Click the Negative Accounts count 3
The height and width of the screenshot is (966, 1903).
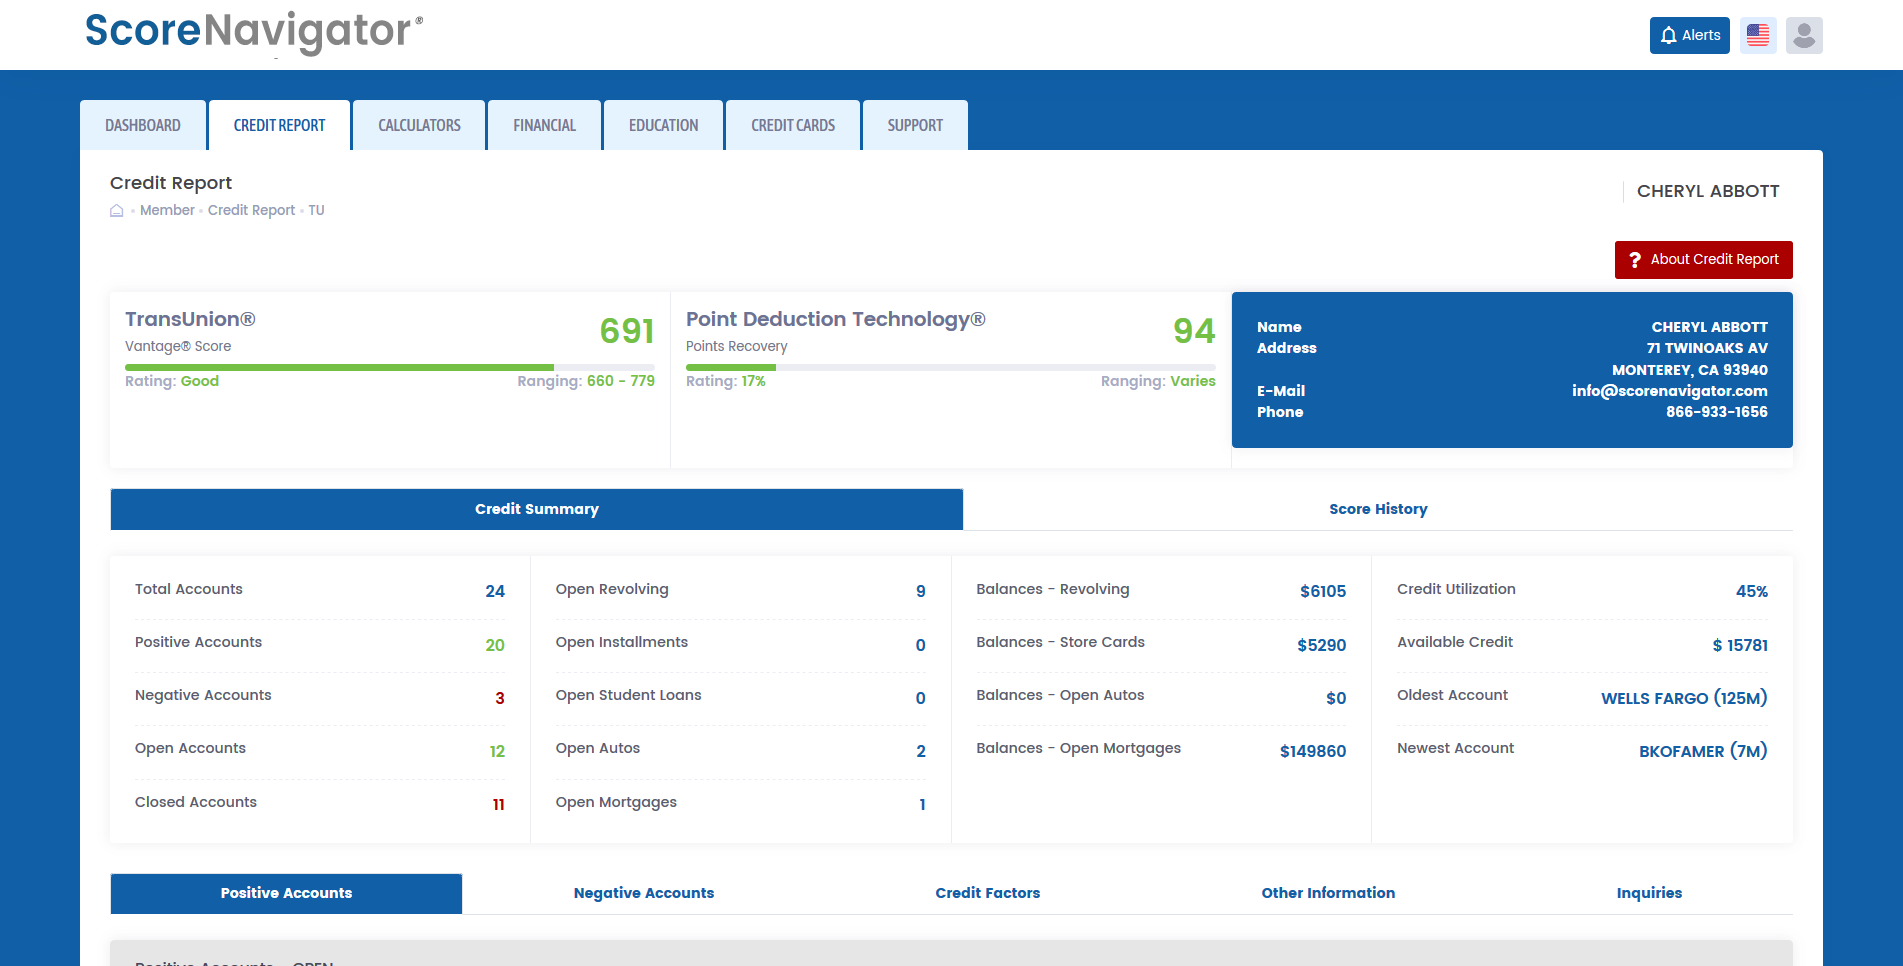[x=500, y=698]
